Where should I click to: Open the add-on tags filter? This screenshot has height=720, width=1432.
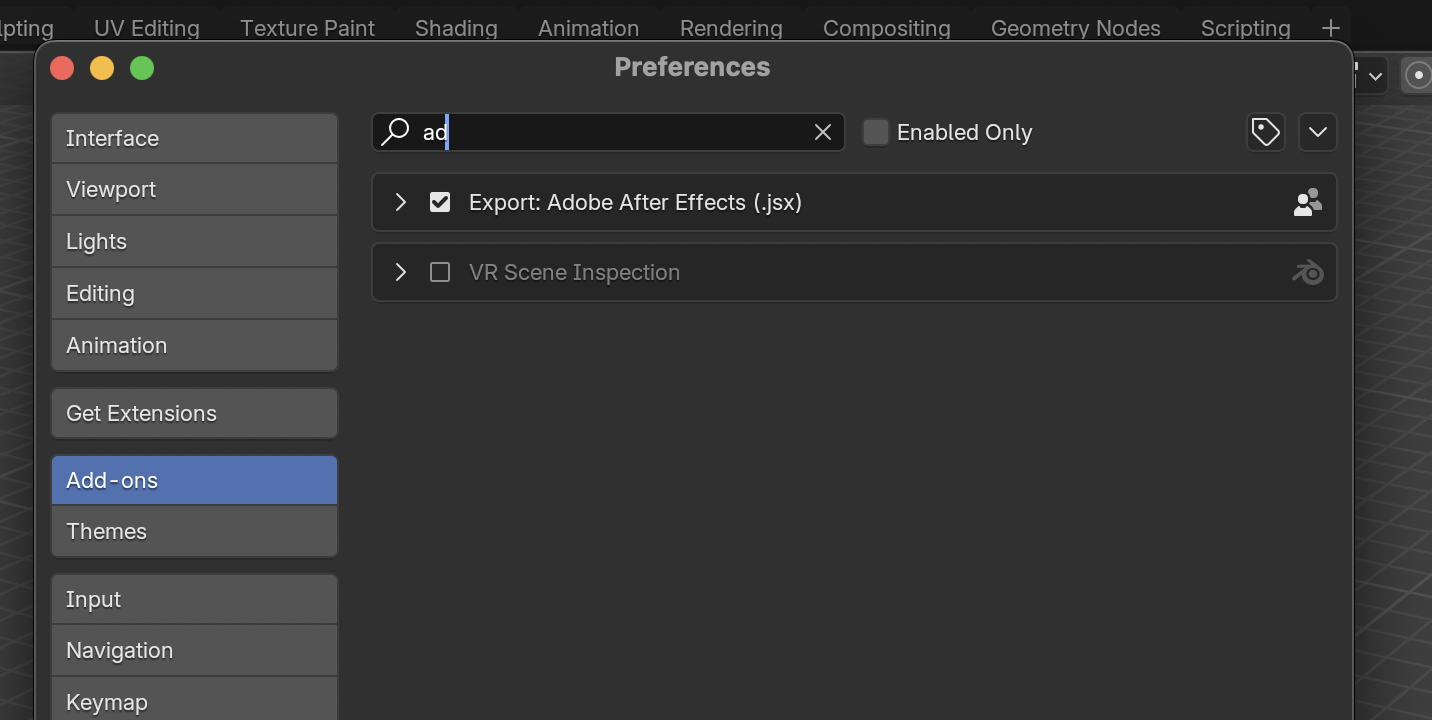tap(1265, 132)
